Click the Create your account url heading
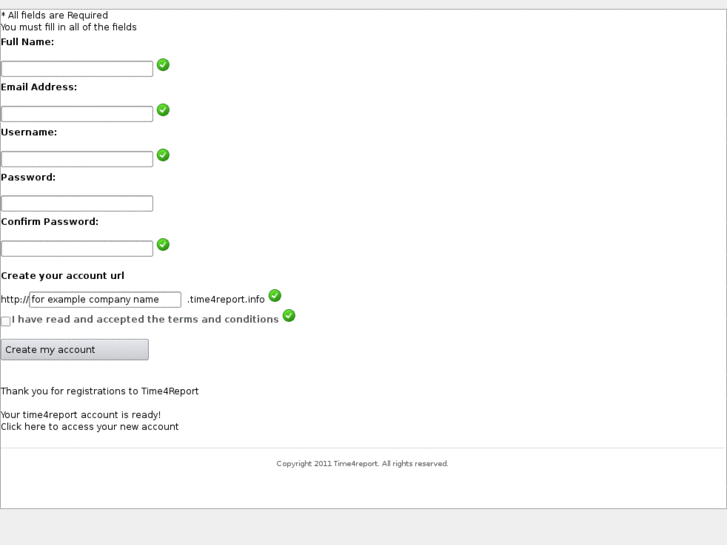 click(x=63, y=276)
